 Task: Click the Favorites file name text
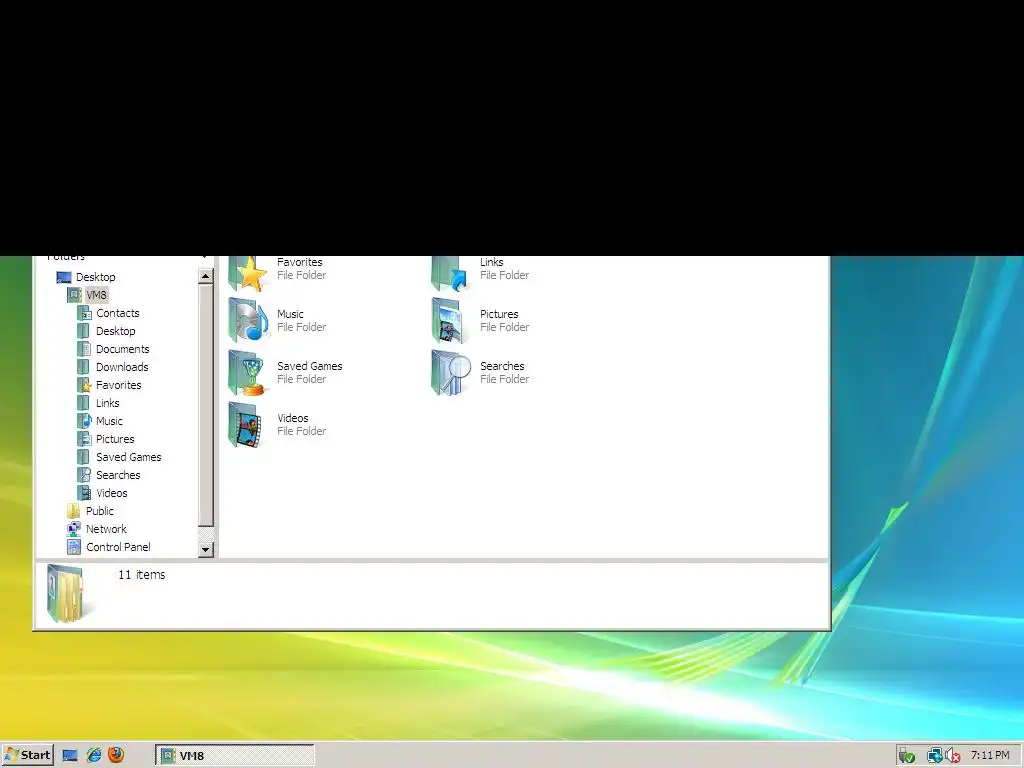(x=300, y=262)
